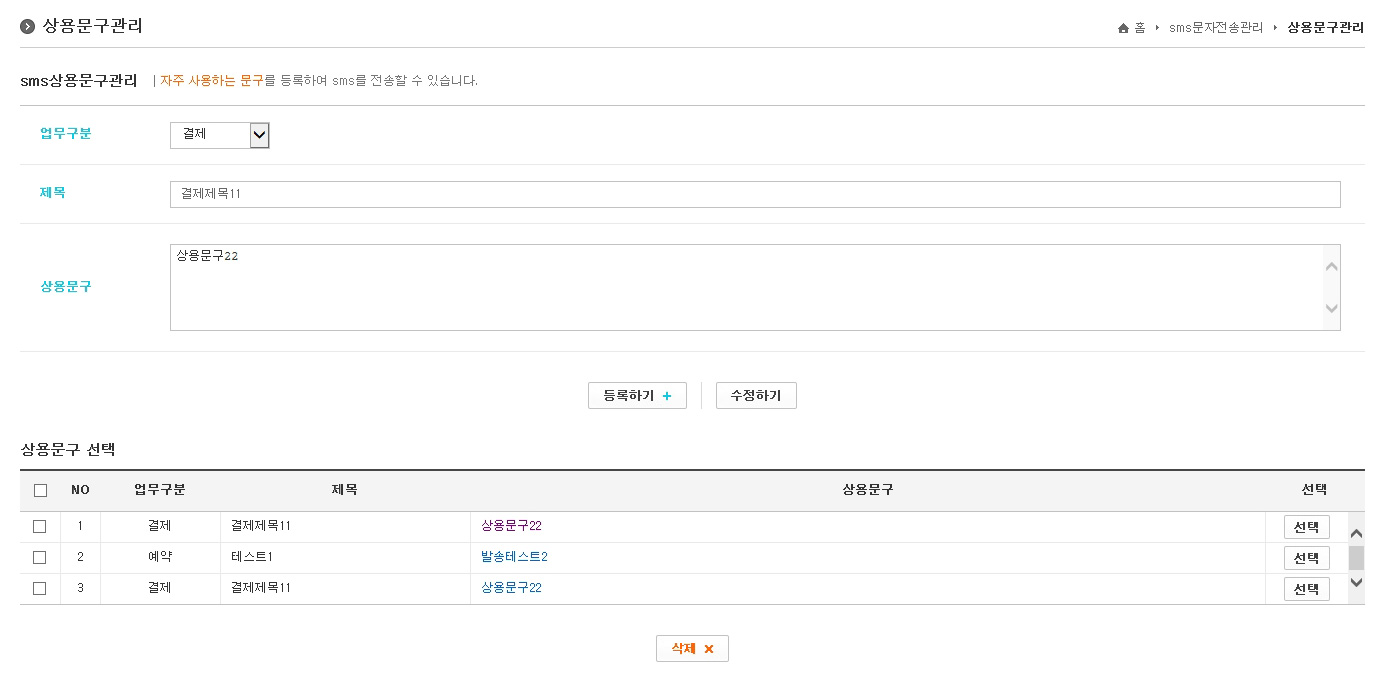
Task: Click the down arrow in the 상용문구 textarea
Action: coord(1331,308)
